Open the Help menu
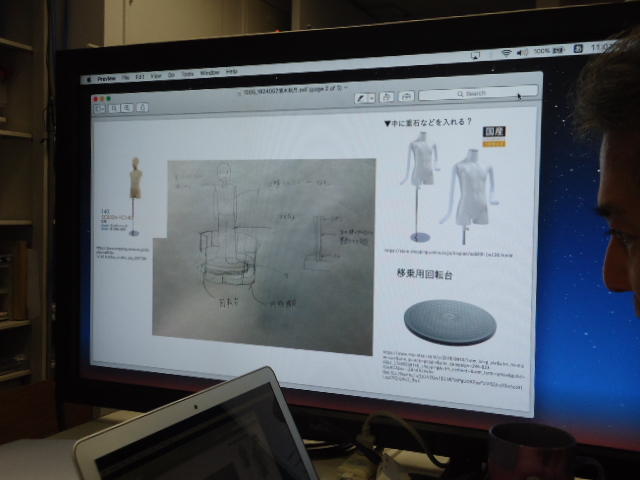Image resolution: width=640 pixels, height=480 pixels. [x=232, y=72]
